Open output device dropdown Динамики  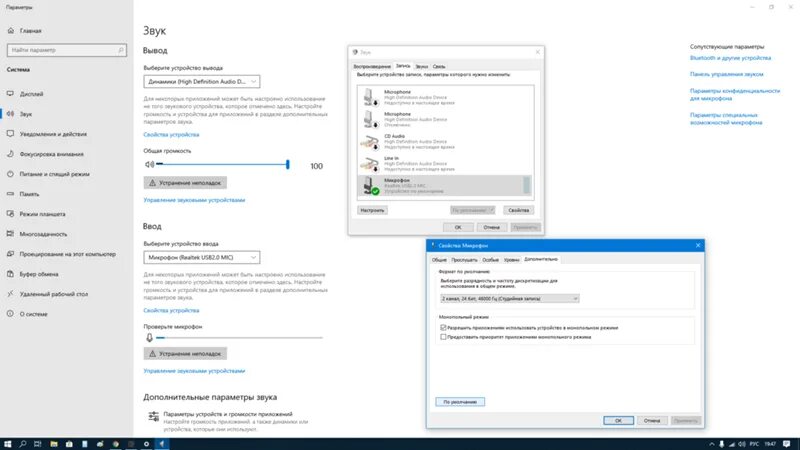pos(202,82)
